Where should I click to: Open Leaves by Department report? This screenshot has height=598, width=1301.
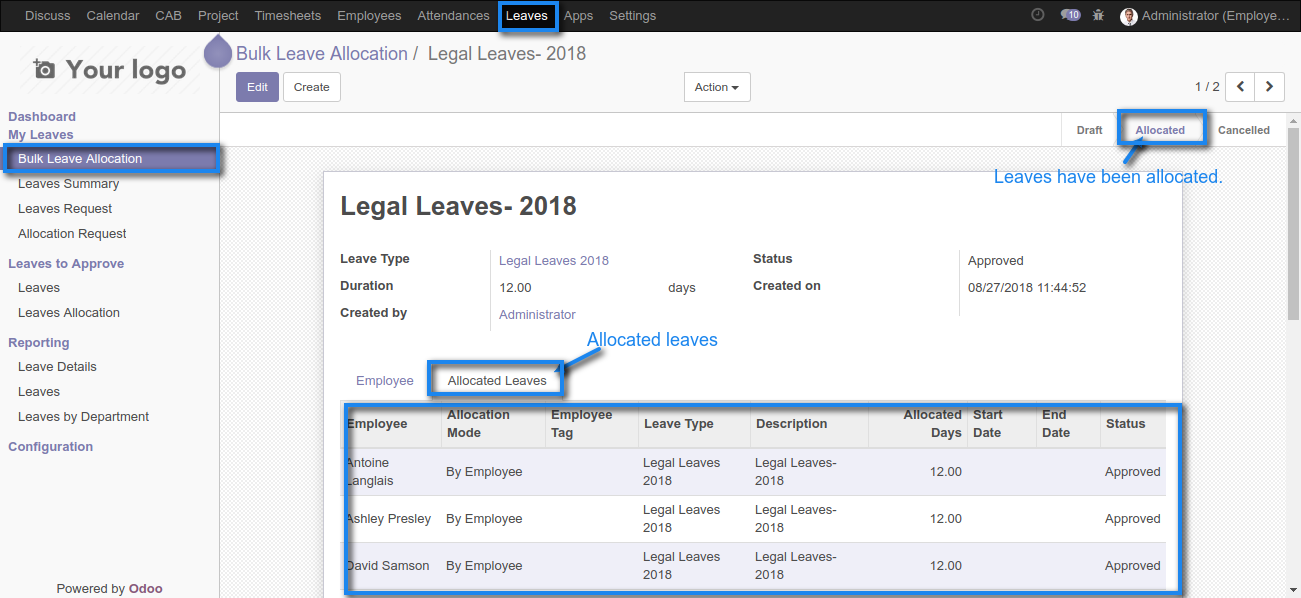83,417
